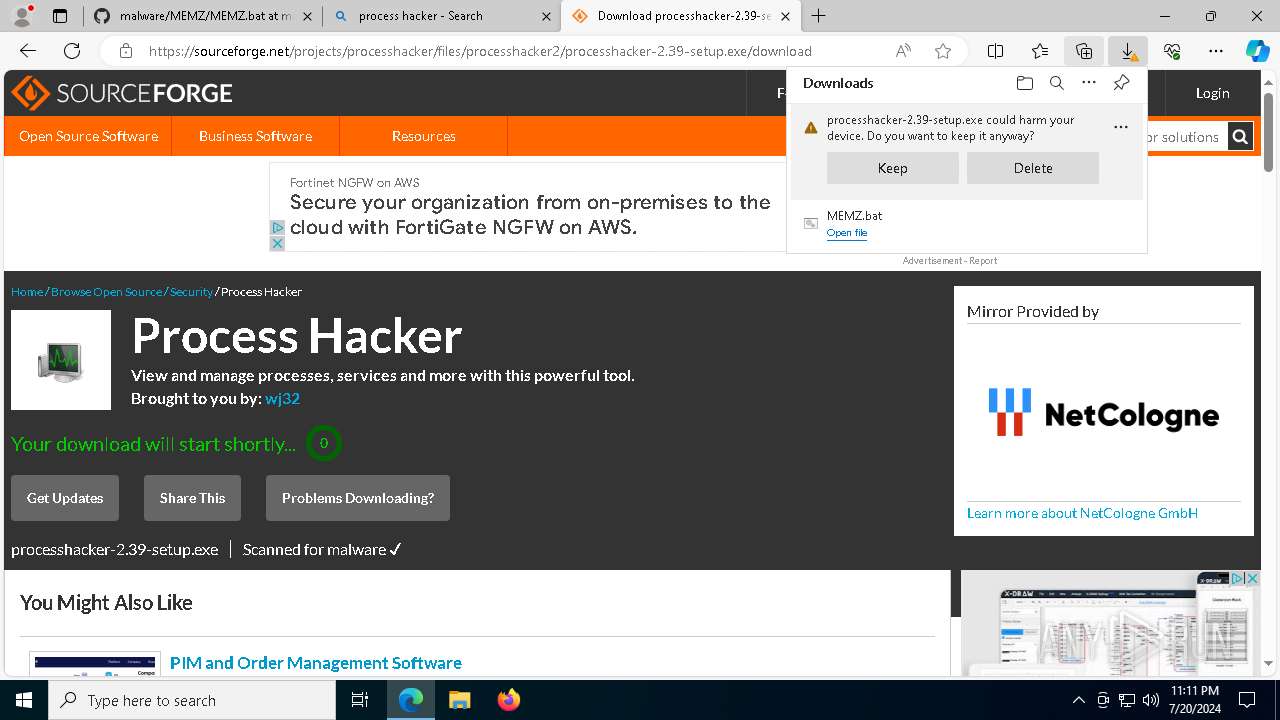Screen dimensions: 1280x720
Task: Click the Security breadcrumb link
Action: (x=191, y=292)
